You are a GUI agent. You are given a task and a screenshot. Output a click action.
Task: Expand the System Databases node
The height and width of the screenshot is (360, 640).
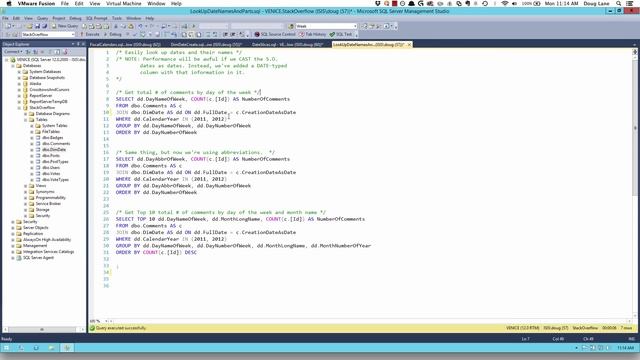[19, 71]
